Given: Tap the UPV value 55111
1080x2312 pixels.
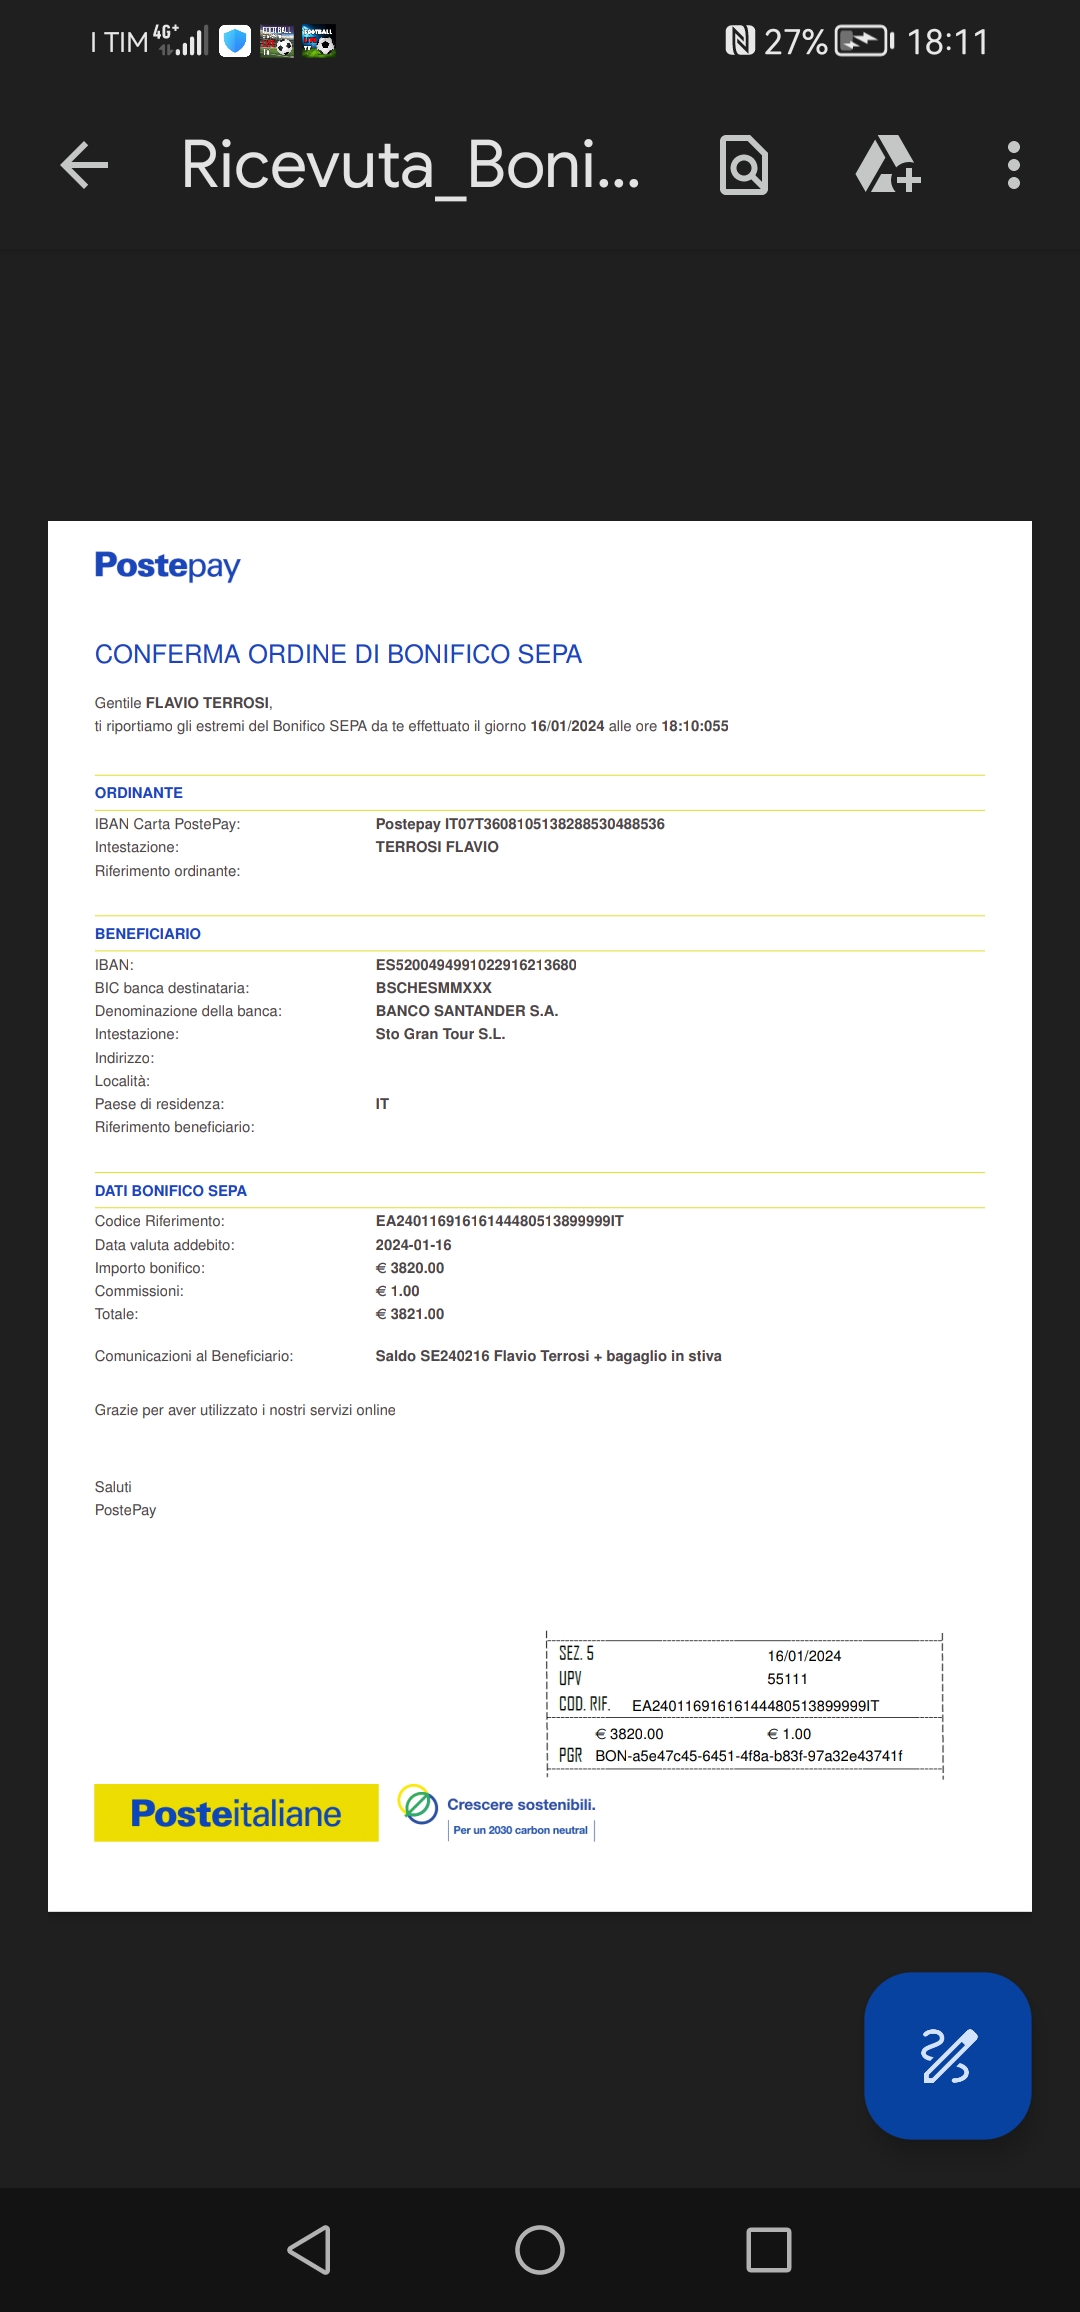Looking at the screenshot, I should click(x=787, y=1679).
